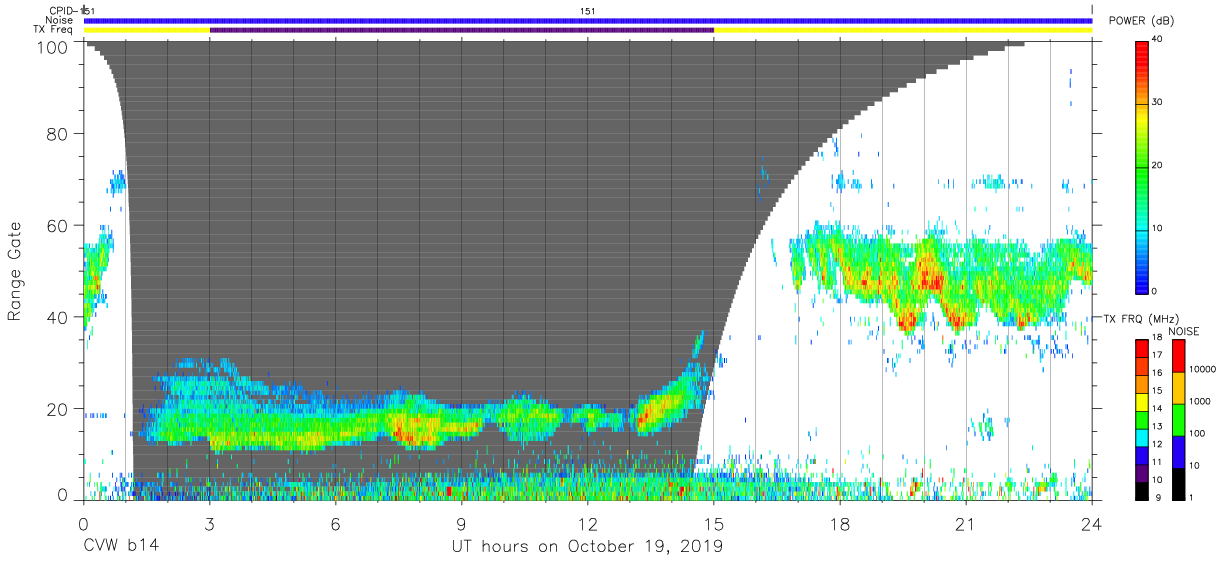Click the 'Noise' strip label at top left
The width and height of the screenshot is (1228, 567).
tap(58, 20)
